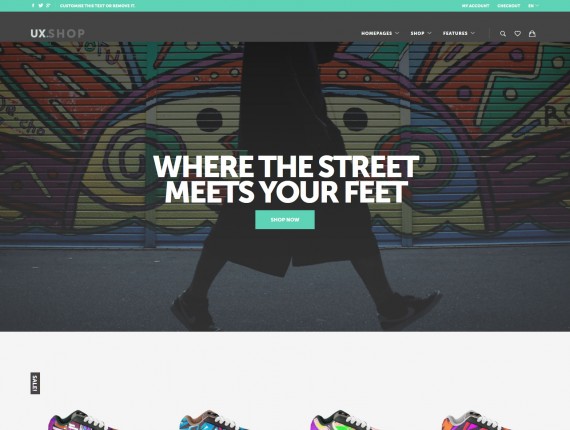Open the wishlist heart icon

tap(517, 33)
